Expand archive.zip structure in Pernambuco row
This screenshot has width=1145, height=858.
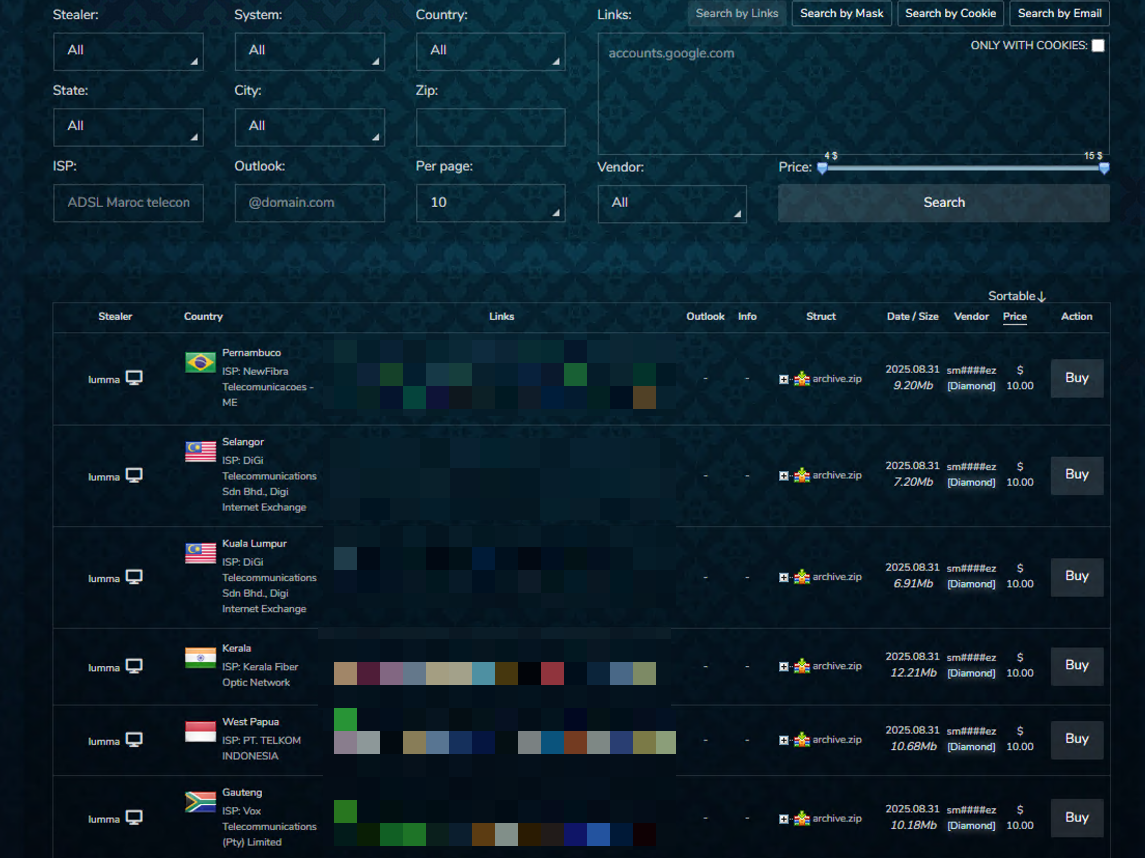pyautogui.click(x=784, y=379)
